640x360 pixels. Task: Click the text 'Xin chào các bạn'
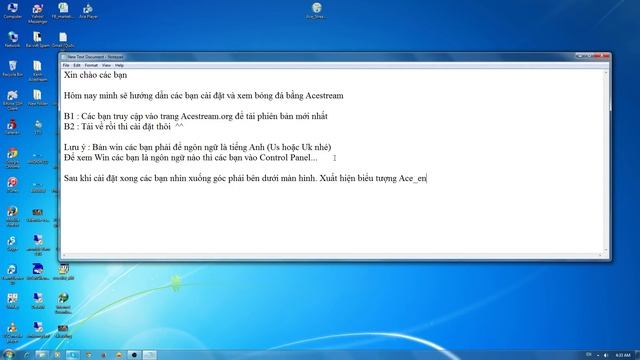click(x=96, y=75)
